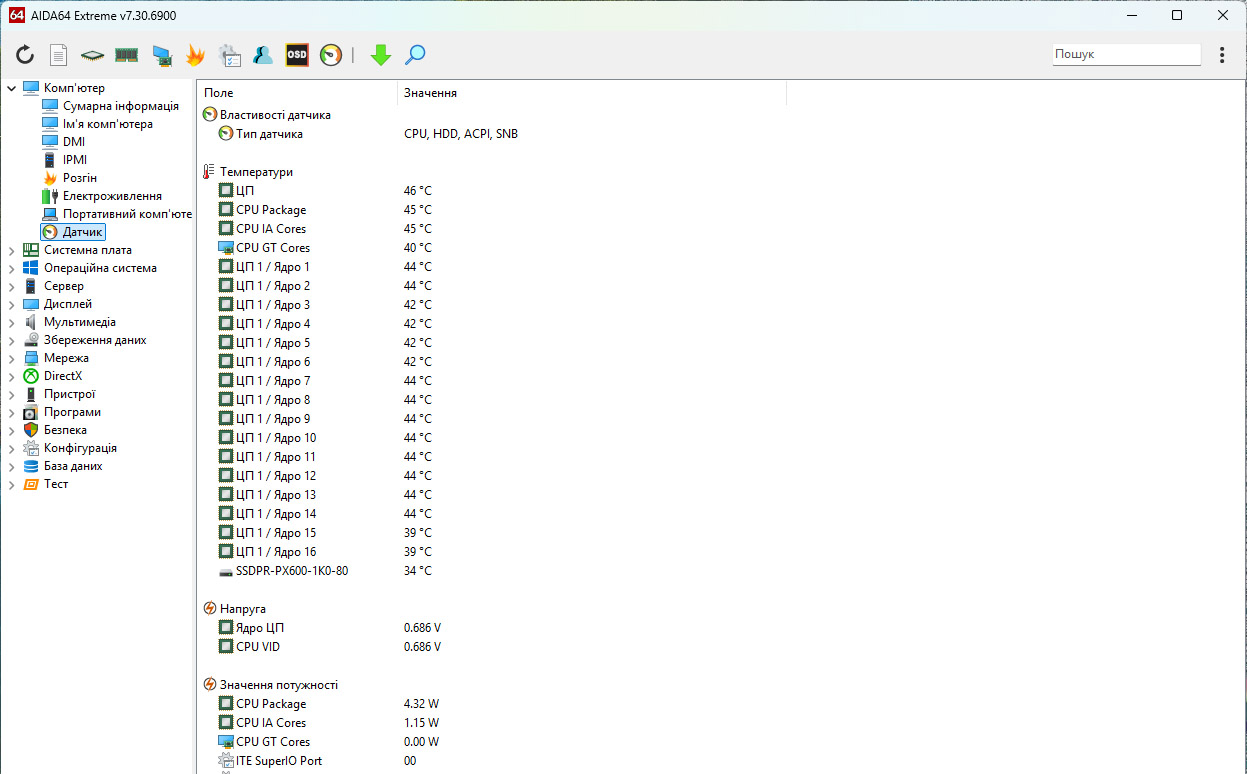Click the green Xbox icon beside DirectX
The width and height of the screenshot is (1247, 774).
click(x=30, y=376)
